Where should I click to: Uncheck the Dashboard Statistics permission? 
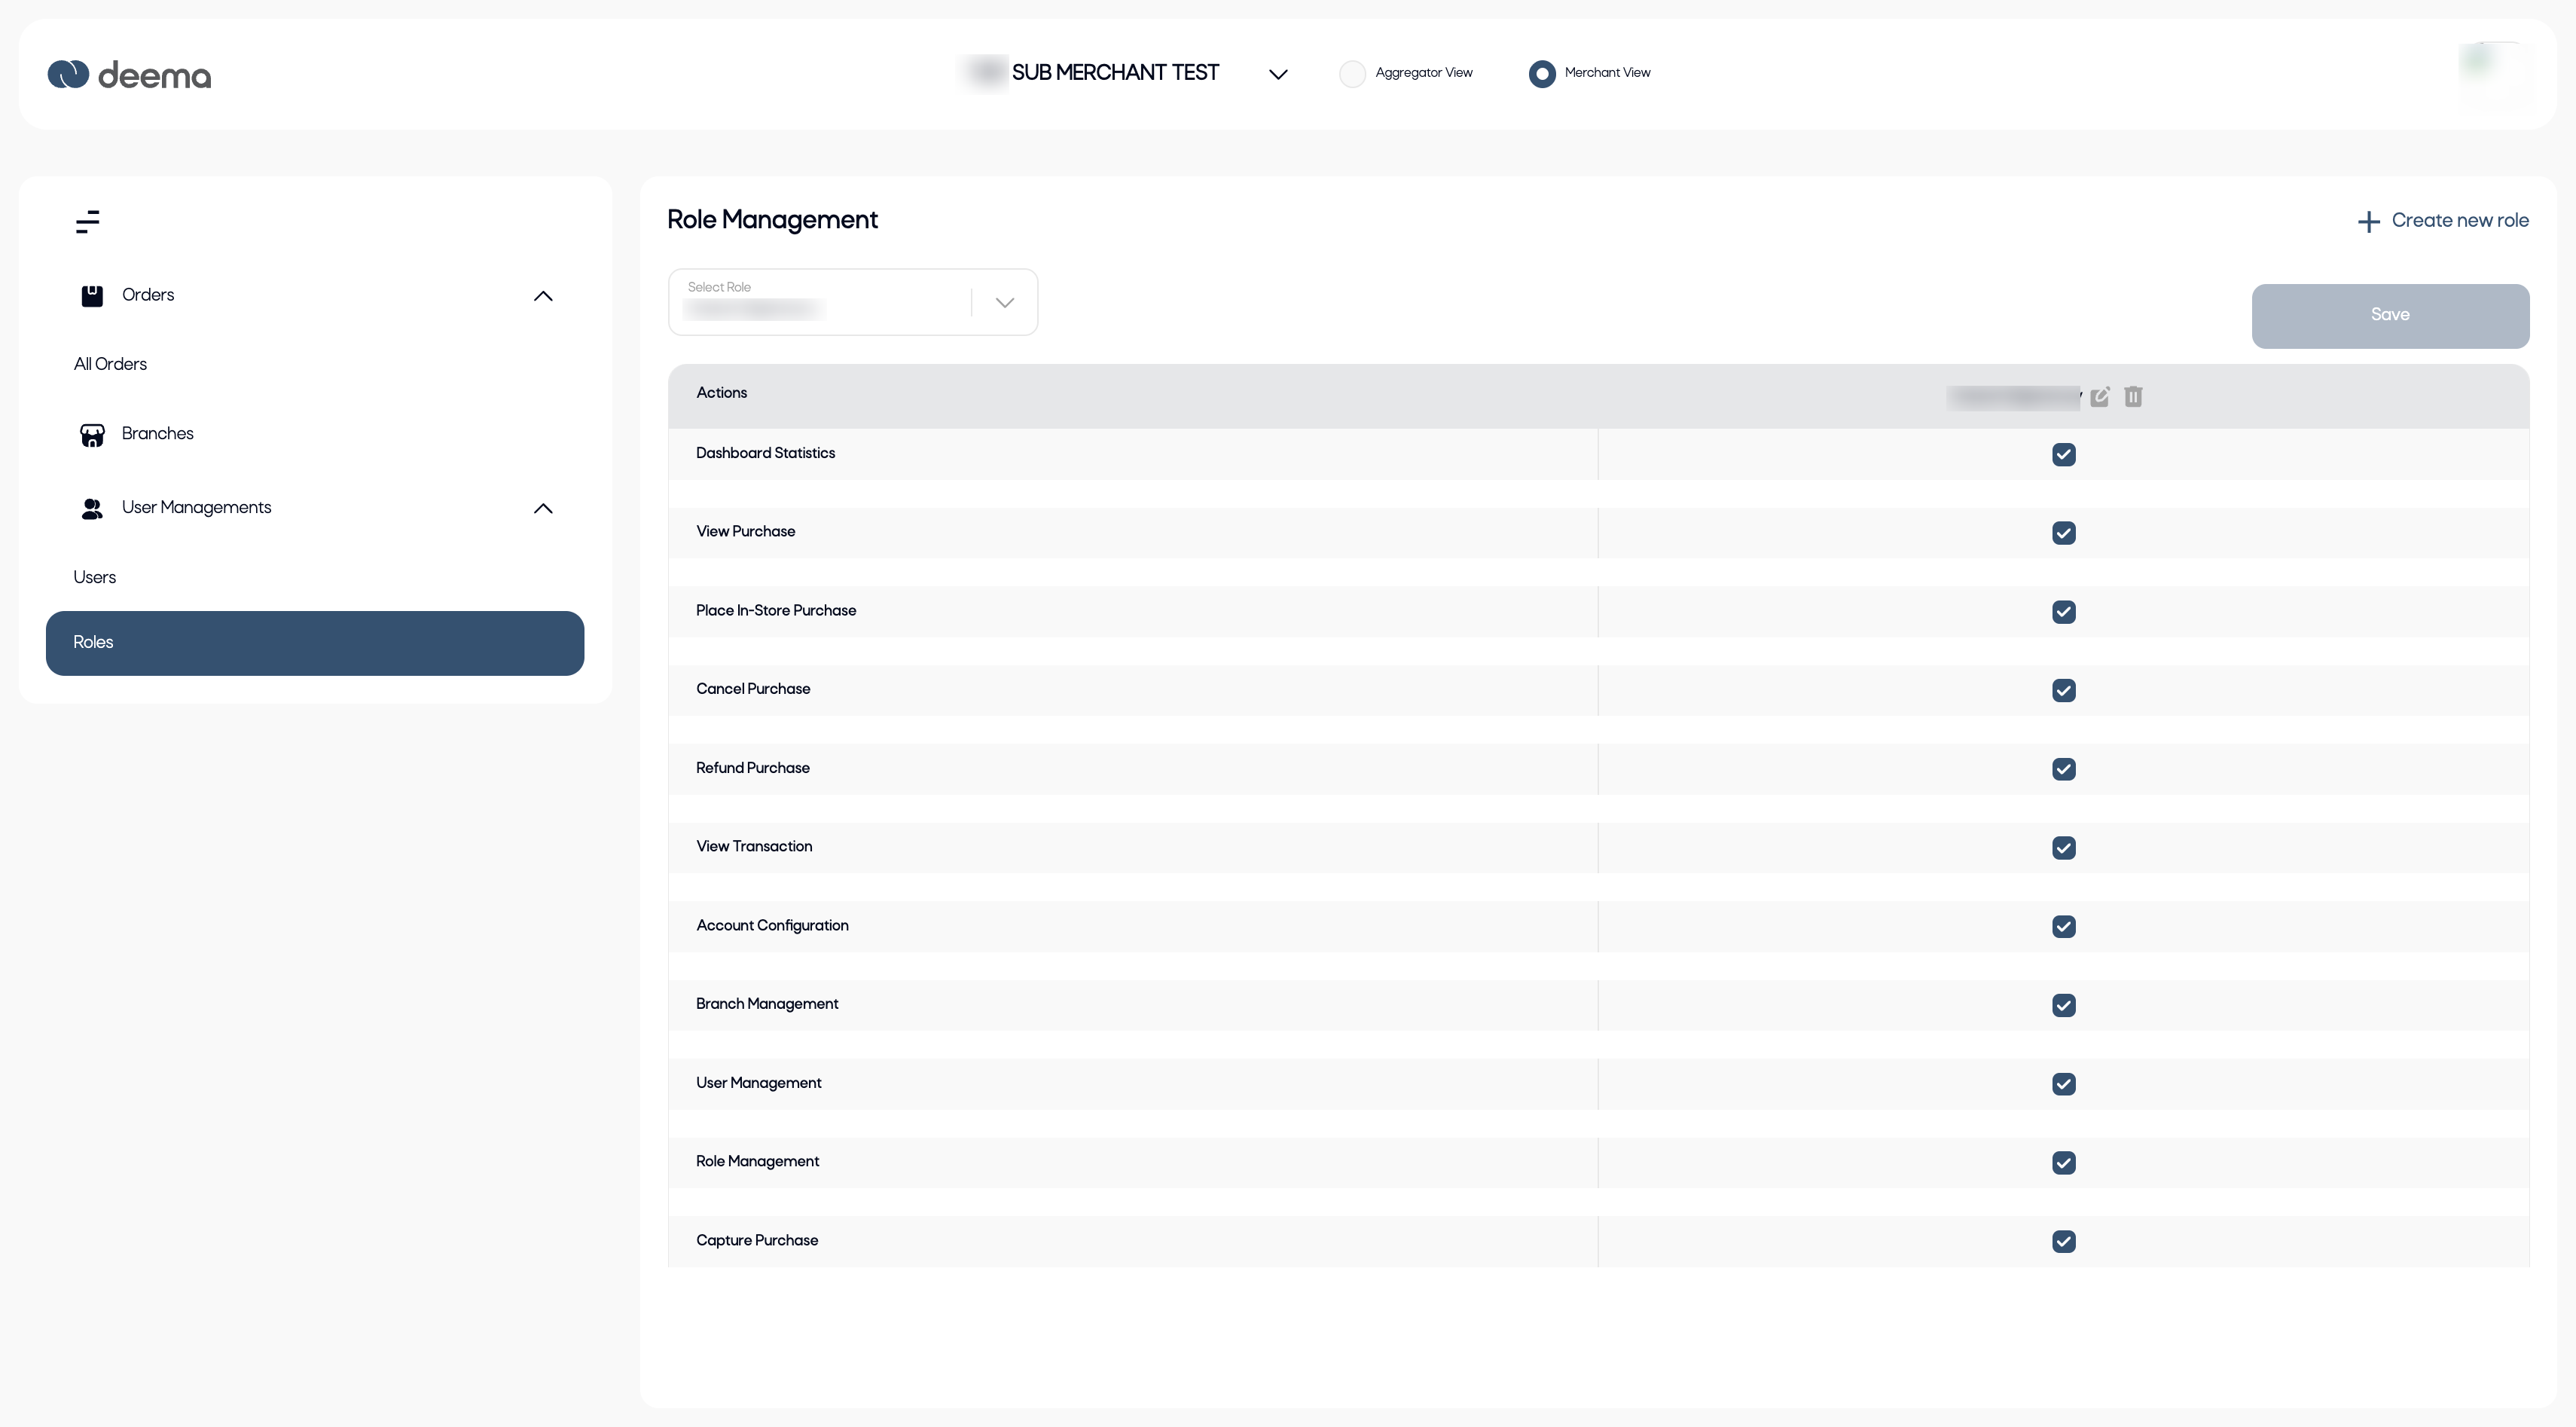[2063, 455]
